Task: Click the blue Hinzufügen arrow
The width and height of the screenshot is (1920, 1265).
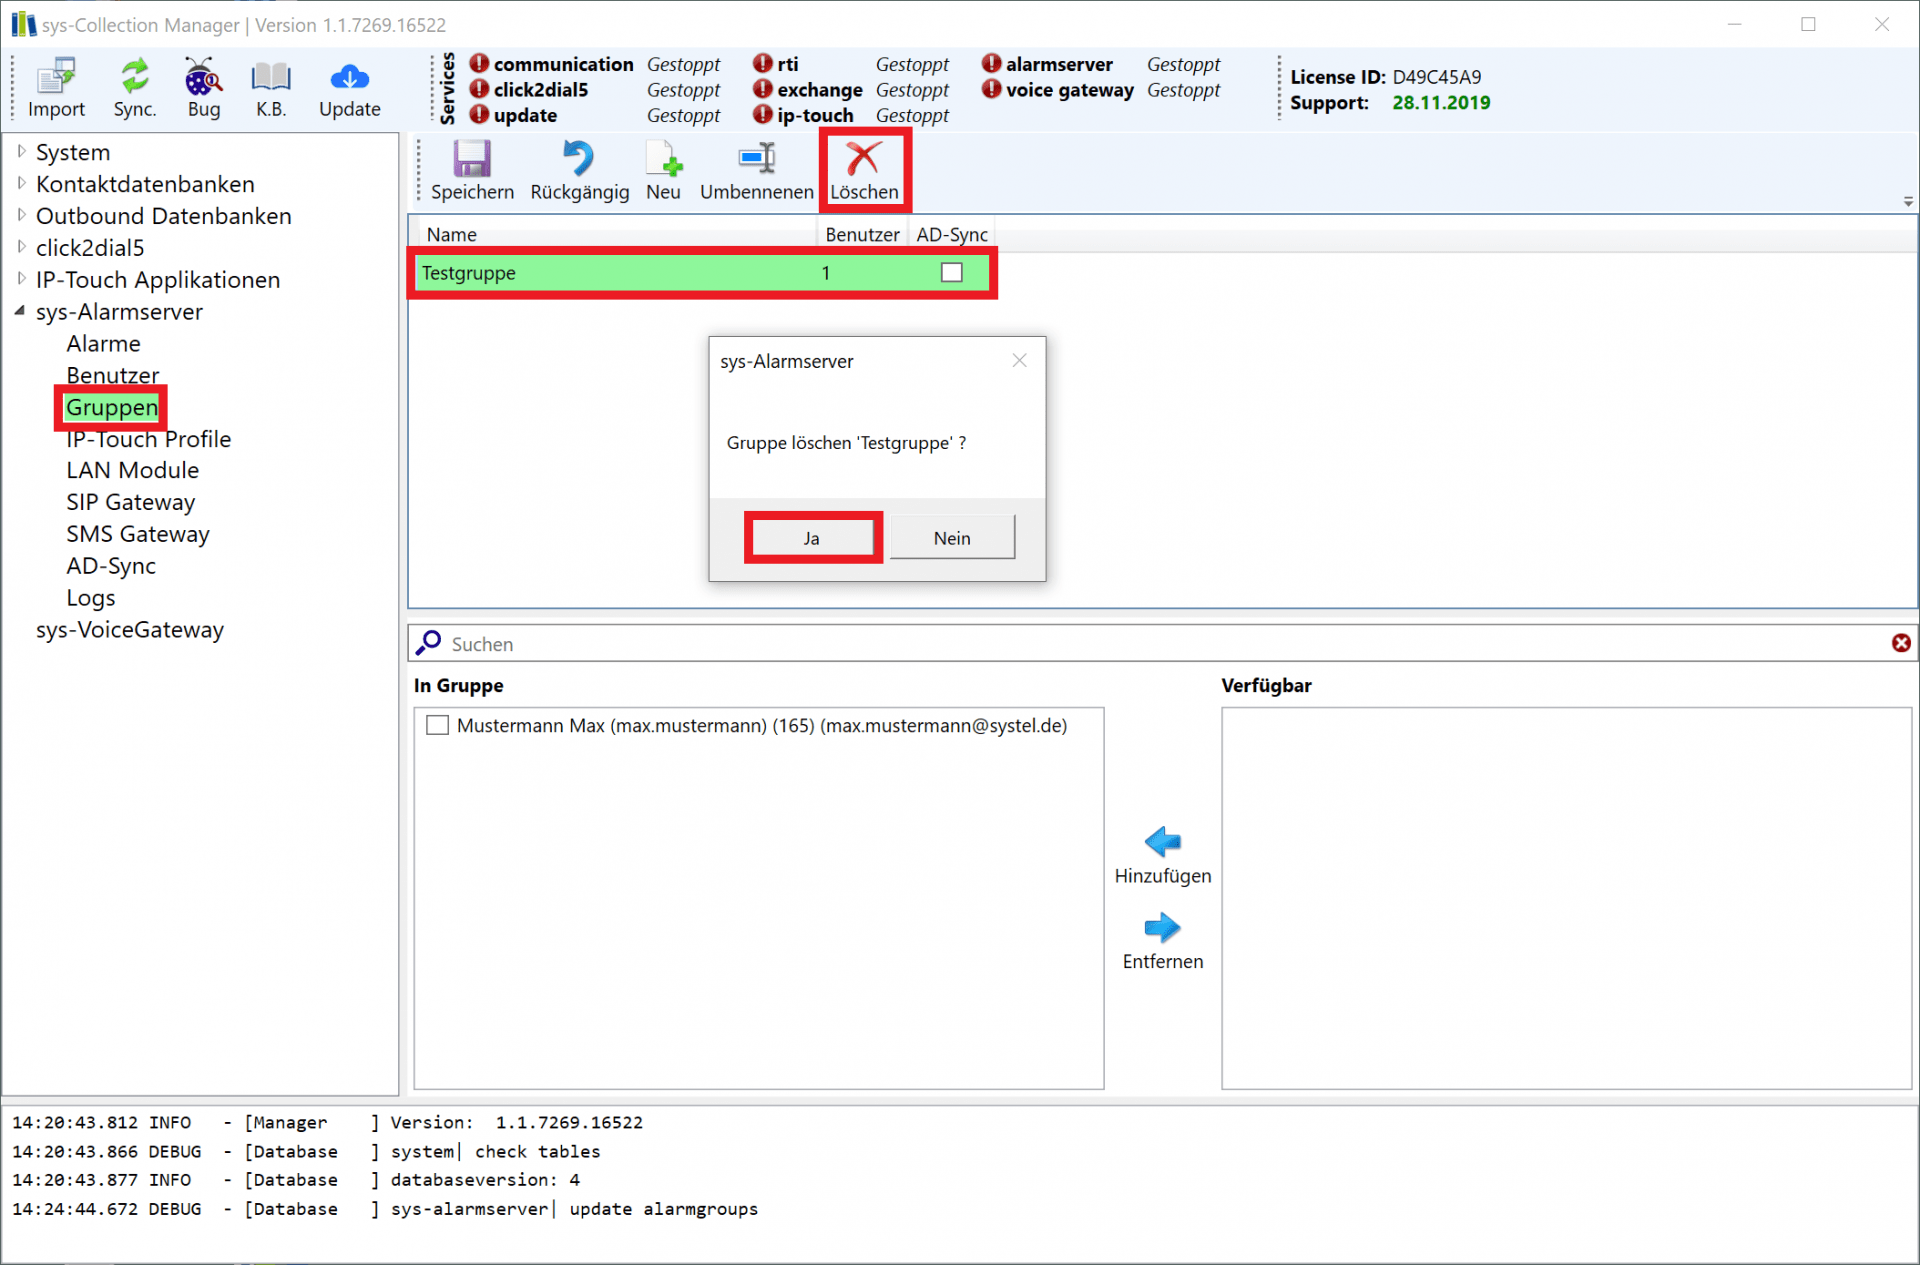Action: (1162, 842)
